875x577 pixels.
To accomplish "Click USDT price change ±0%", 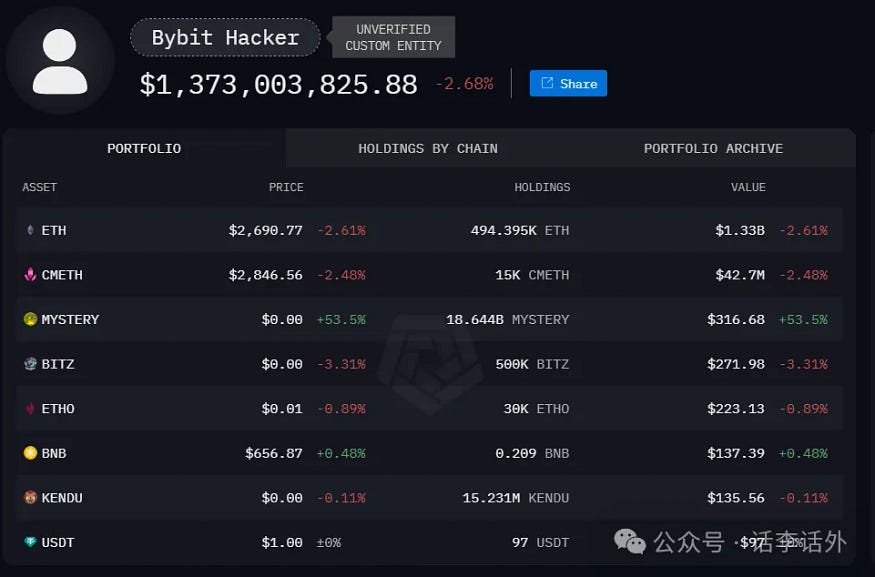I will click(329, 543).
